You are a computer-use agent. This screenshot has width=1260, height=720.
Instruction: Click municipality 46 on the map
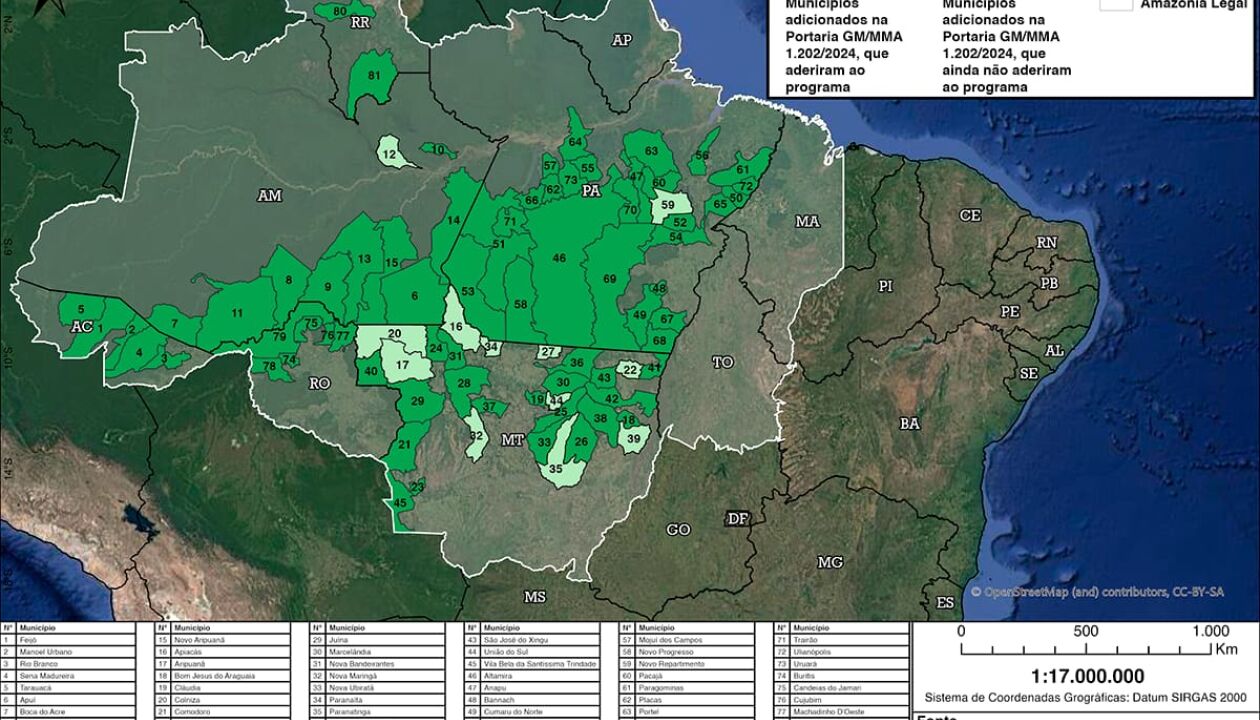559,258
